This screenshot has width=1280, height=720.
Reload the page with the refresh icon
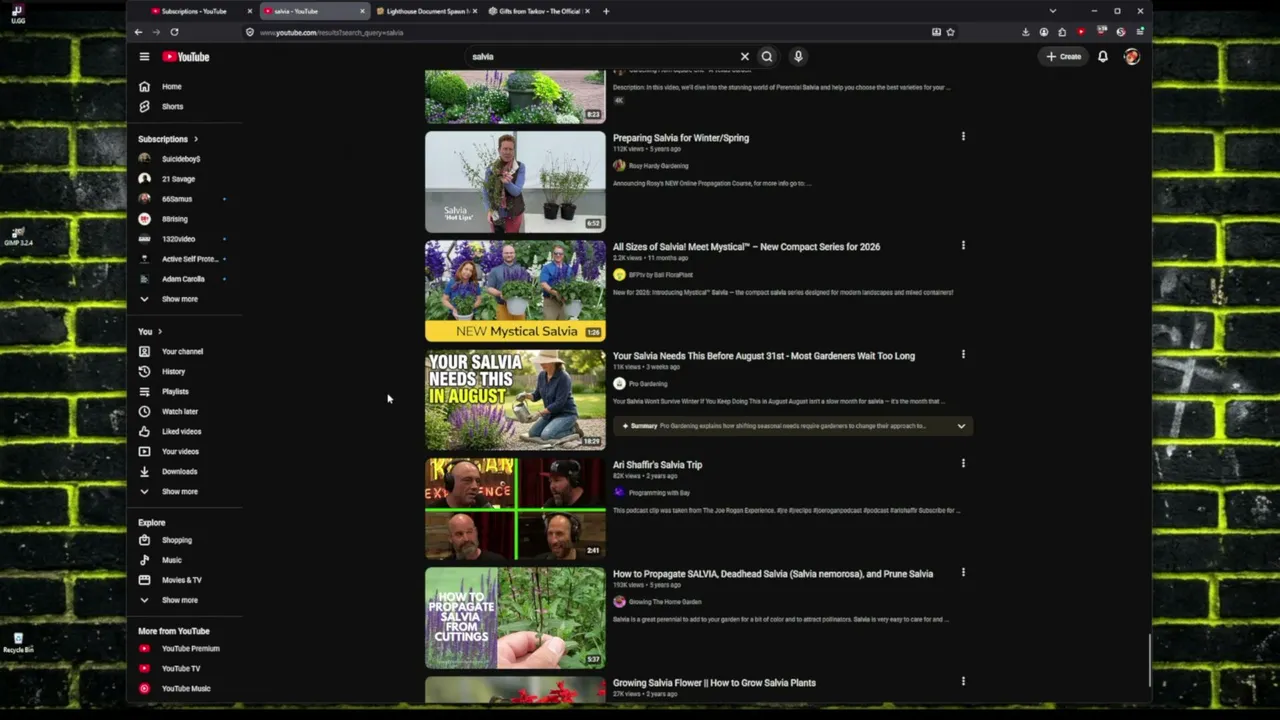coord(174,32)
